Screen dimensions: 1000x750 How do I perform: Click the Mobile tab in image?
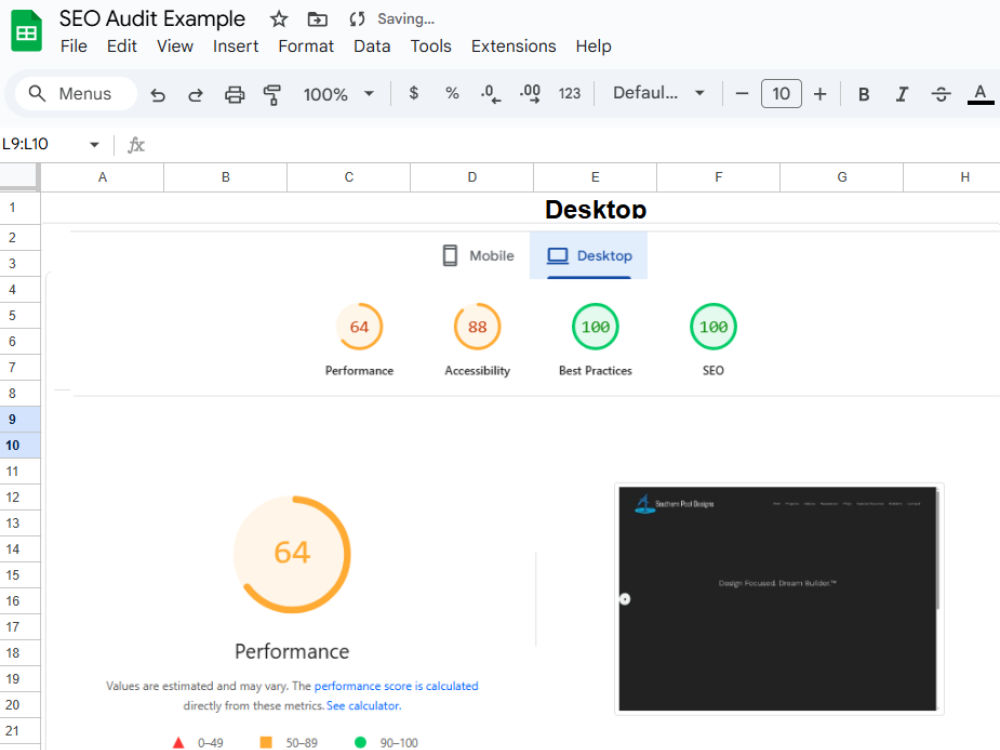click(x=478, y=256)
